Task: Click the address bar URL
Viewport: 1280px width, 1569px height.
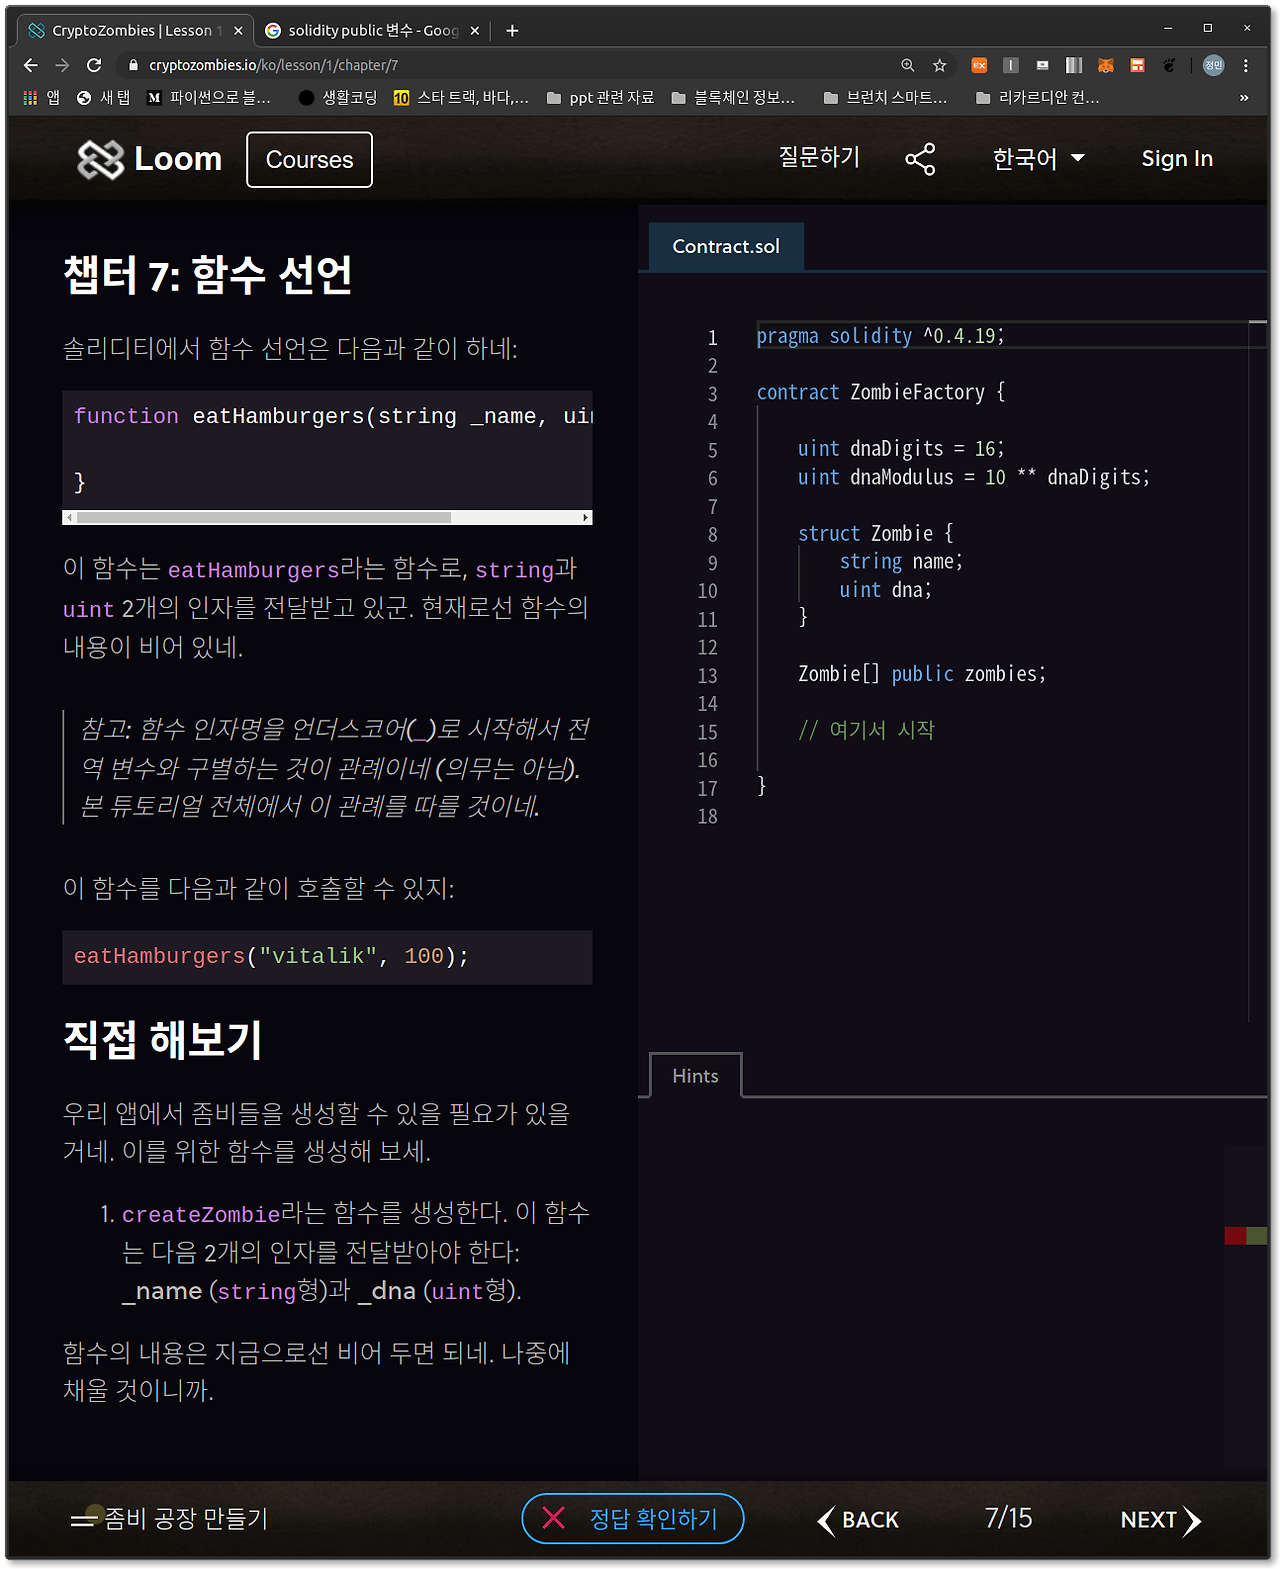Action: tap(273, 65)
